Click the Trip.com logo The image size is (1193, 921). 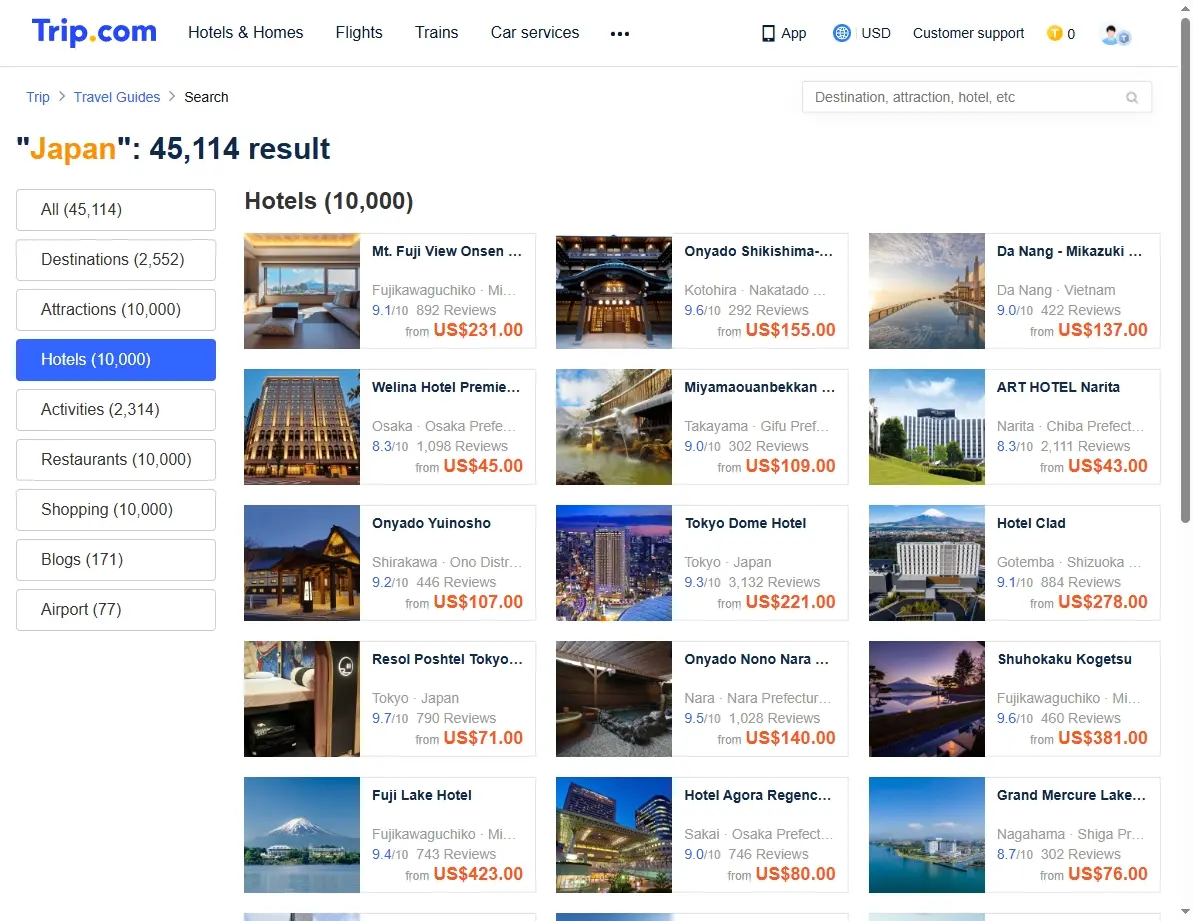pos(94,32)
